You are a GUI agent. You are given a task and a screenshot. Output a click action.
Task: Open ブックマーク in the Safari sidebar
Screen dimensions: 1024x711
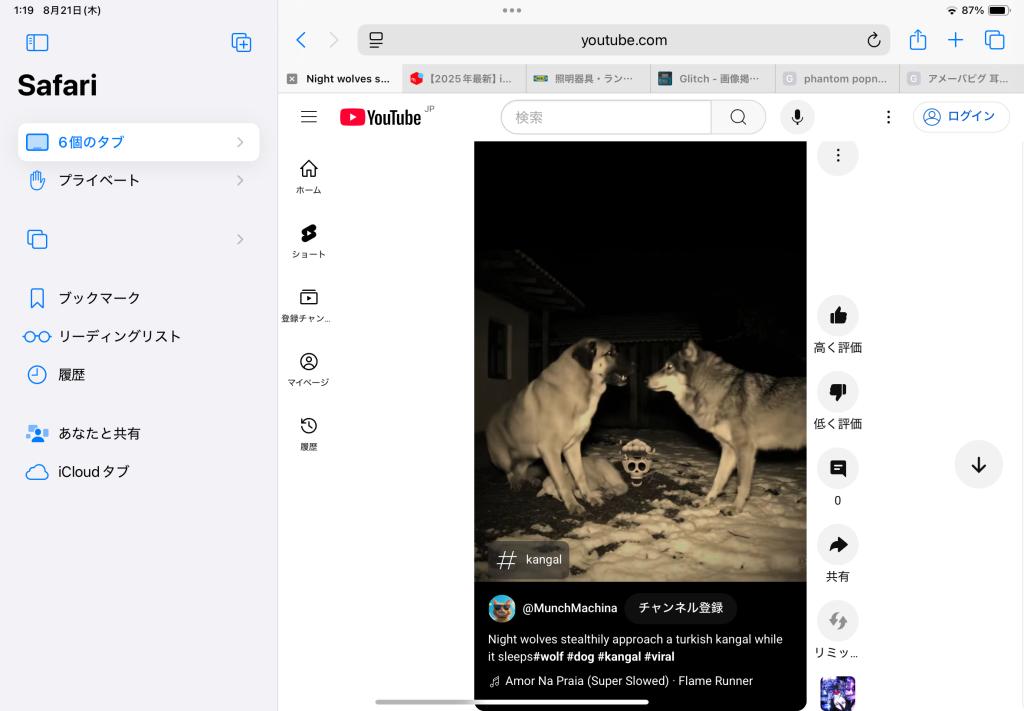[99, 298]
